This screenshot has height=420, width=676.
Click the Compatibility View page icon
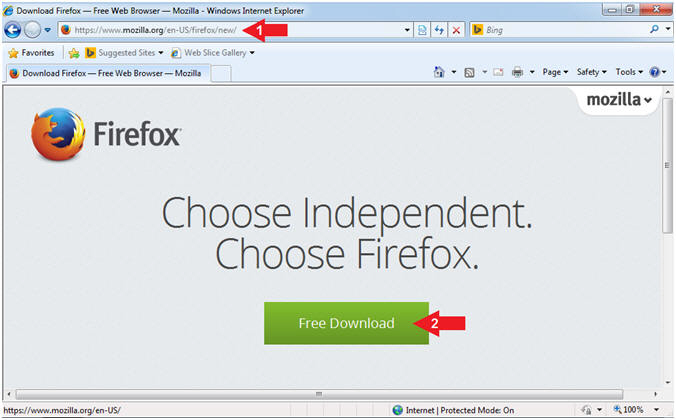coord(422,30)
